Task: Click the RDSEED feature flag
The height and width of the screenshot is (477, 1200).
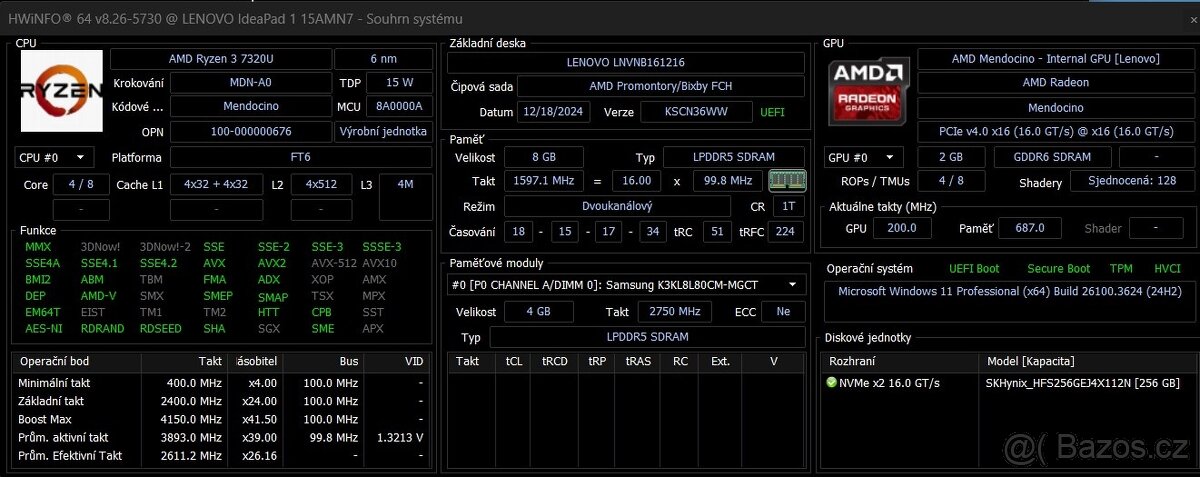Action: [x=160, y=329]
